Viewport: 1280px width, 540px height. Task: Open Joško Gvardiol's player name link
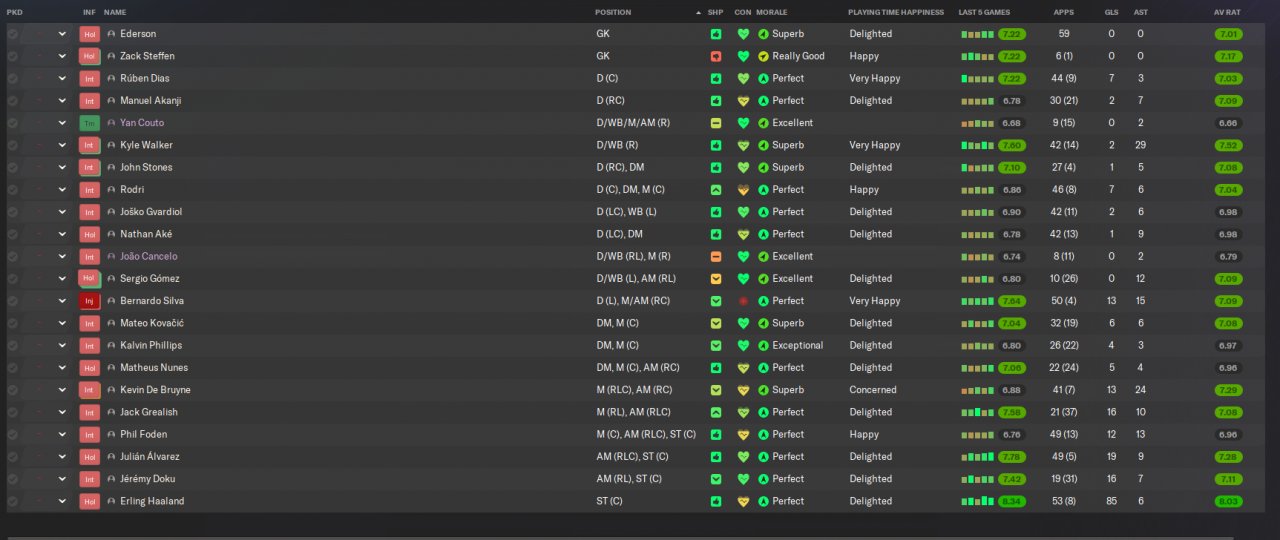pyautogui.click(x=151, y=212)
